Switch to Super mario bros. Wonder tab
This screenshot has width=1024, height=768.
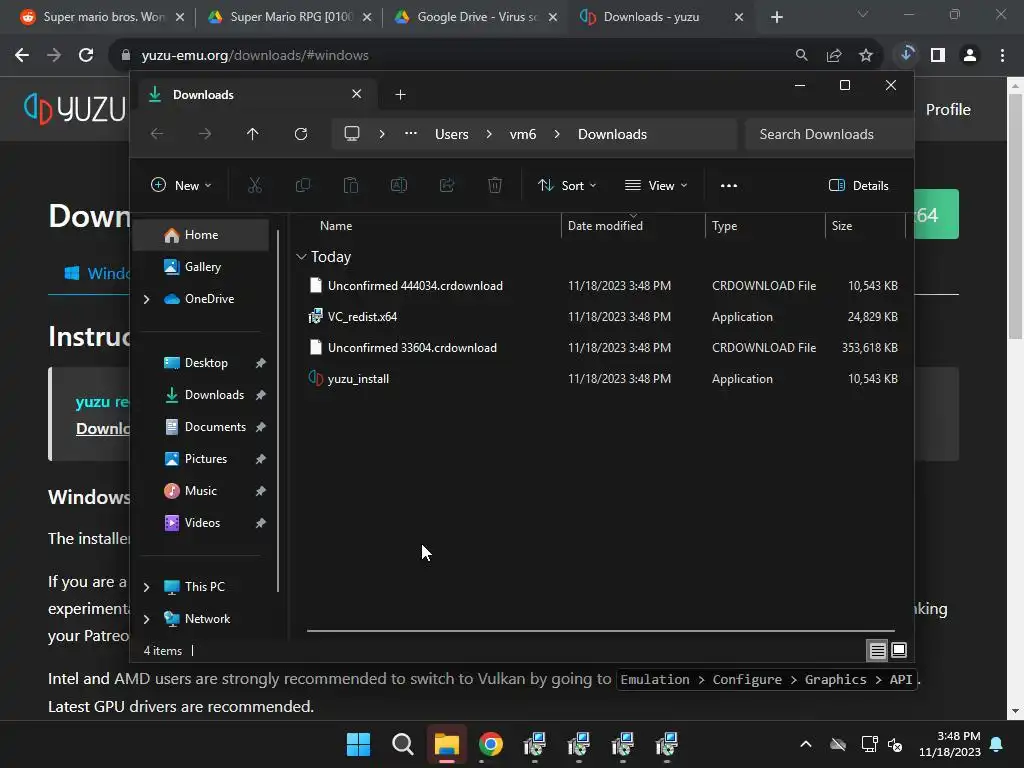tap(101, 17)
